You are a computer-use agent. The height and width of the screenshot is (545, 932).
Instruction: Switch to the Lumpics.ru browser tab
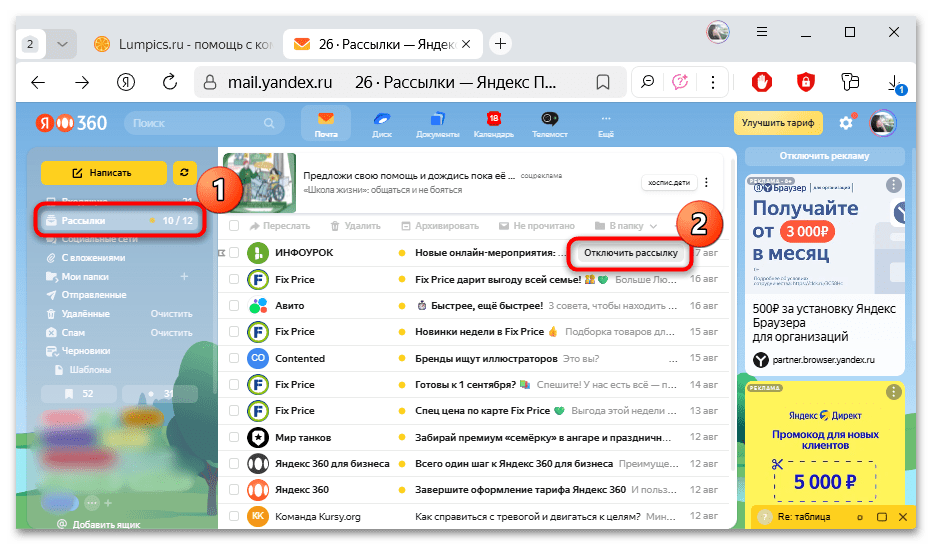182,44
